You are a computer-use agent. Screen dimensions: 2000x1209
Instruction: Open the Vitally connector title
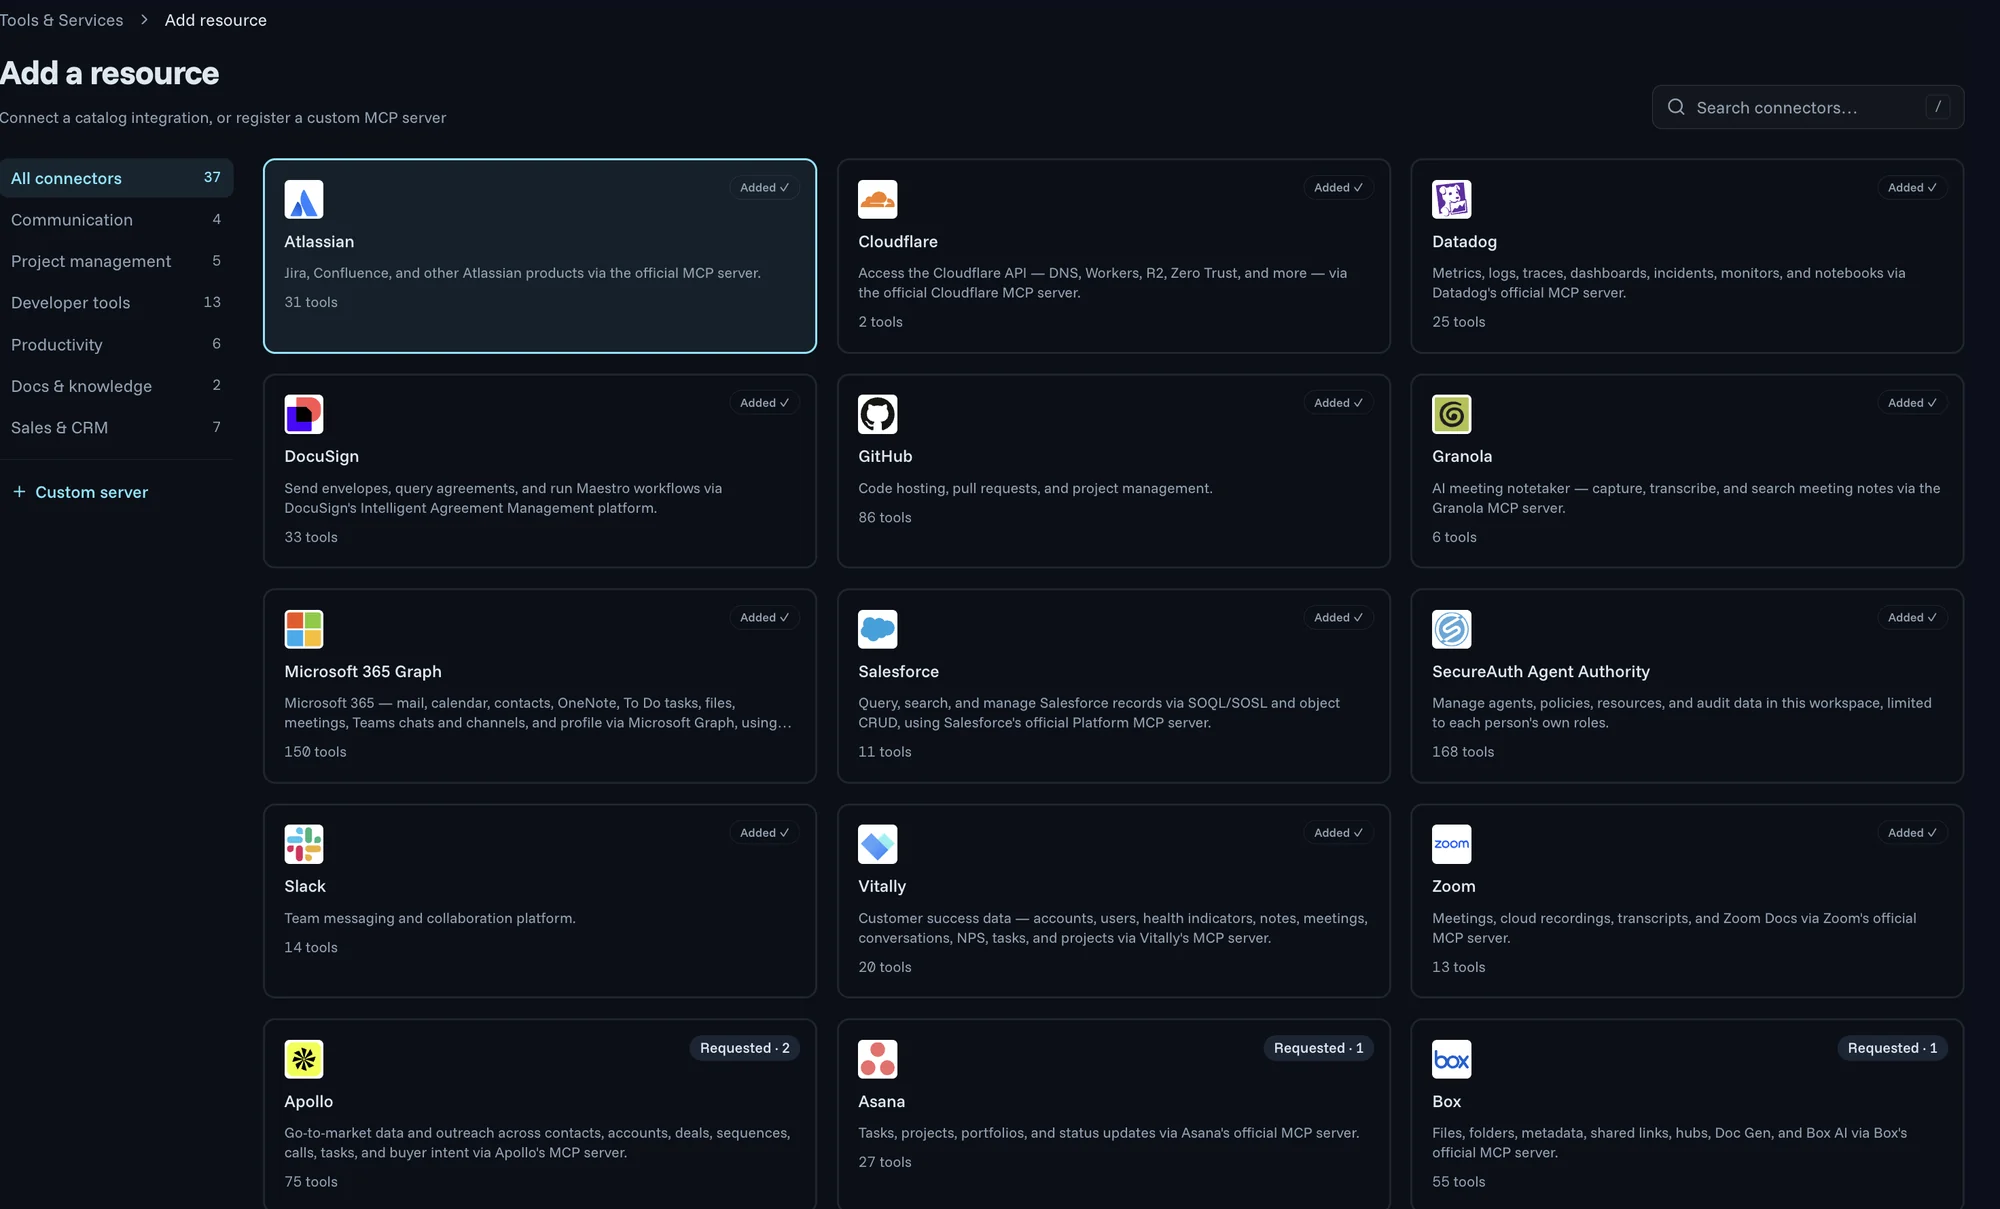[882, 886]
